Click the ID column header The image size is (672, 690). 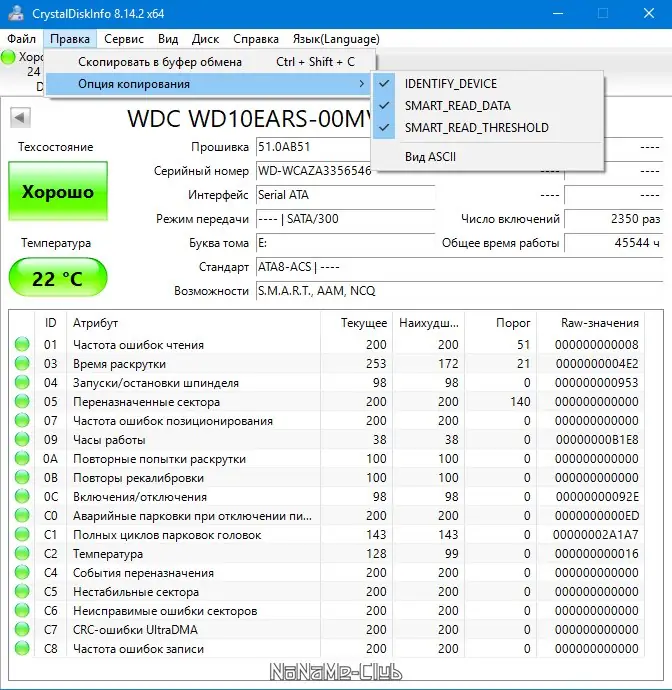coord(51,323)
